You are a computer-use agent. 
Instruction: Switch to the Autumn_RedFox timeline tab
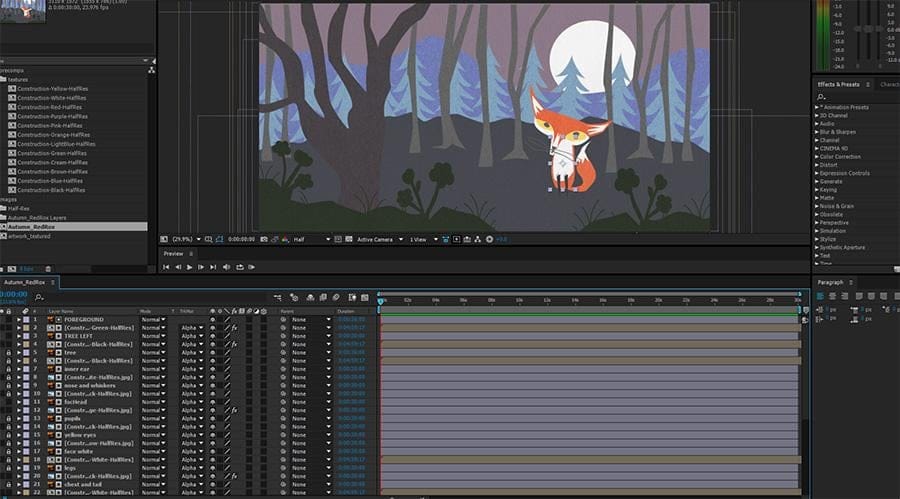point(25,283)
